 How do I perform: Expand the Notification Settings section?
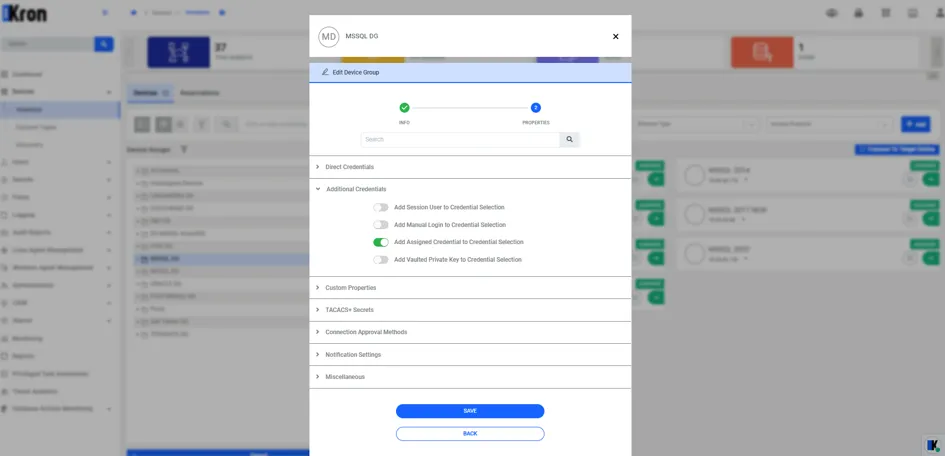(470, 355)
